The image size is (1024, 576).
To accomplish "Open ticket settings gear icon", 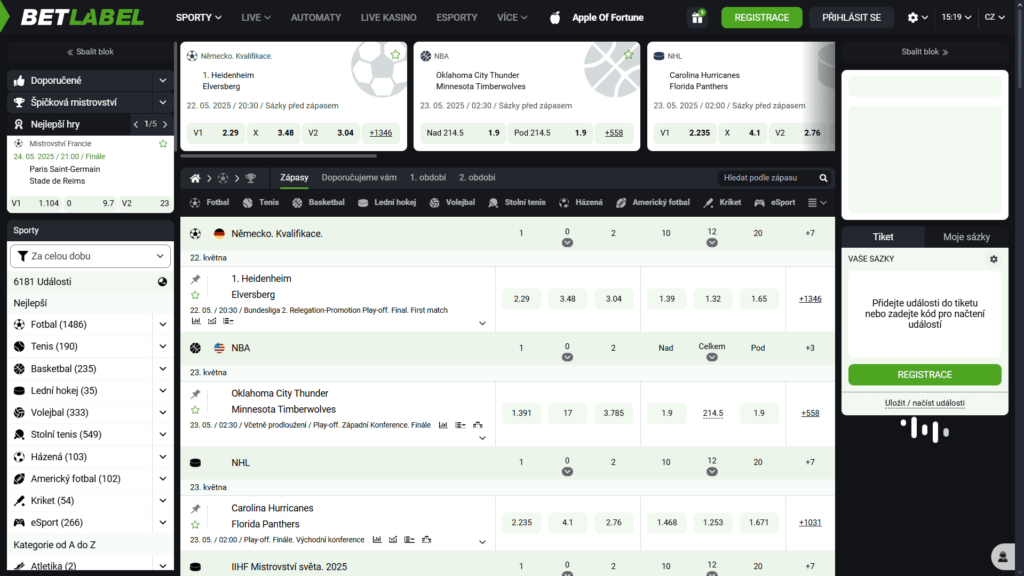I will (993, 259).
